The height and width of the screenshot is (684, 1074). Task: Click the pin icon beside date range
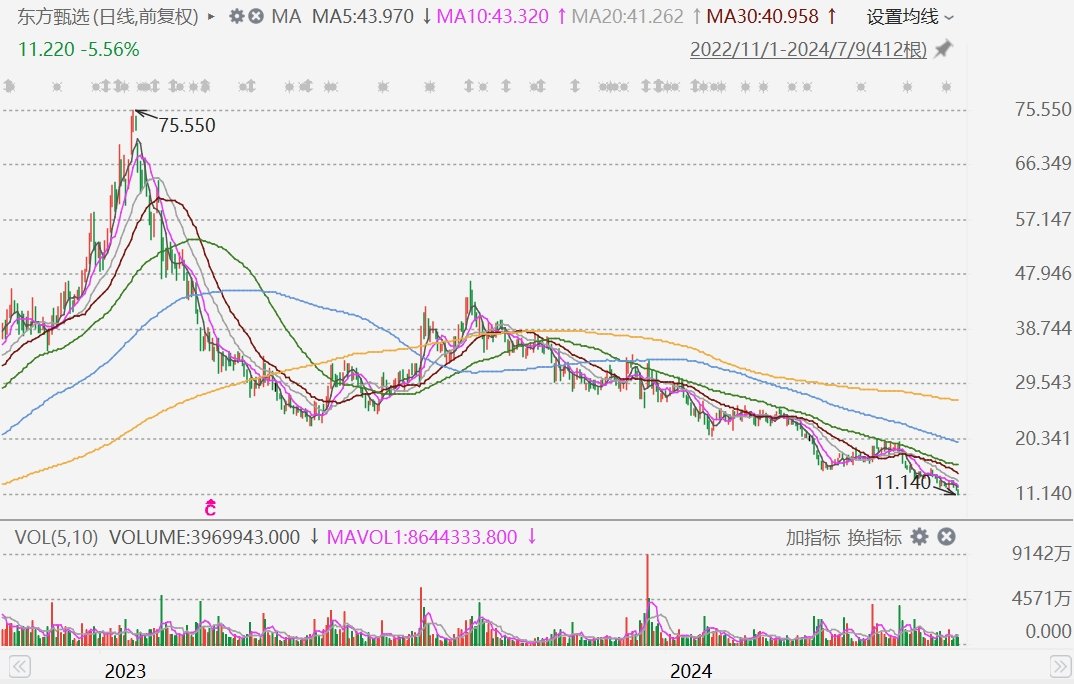[943, 49]
